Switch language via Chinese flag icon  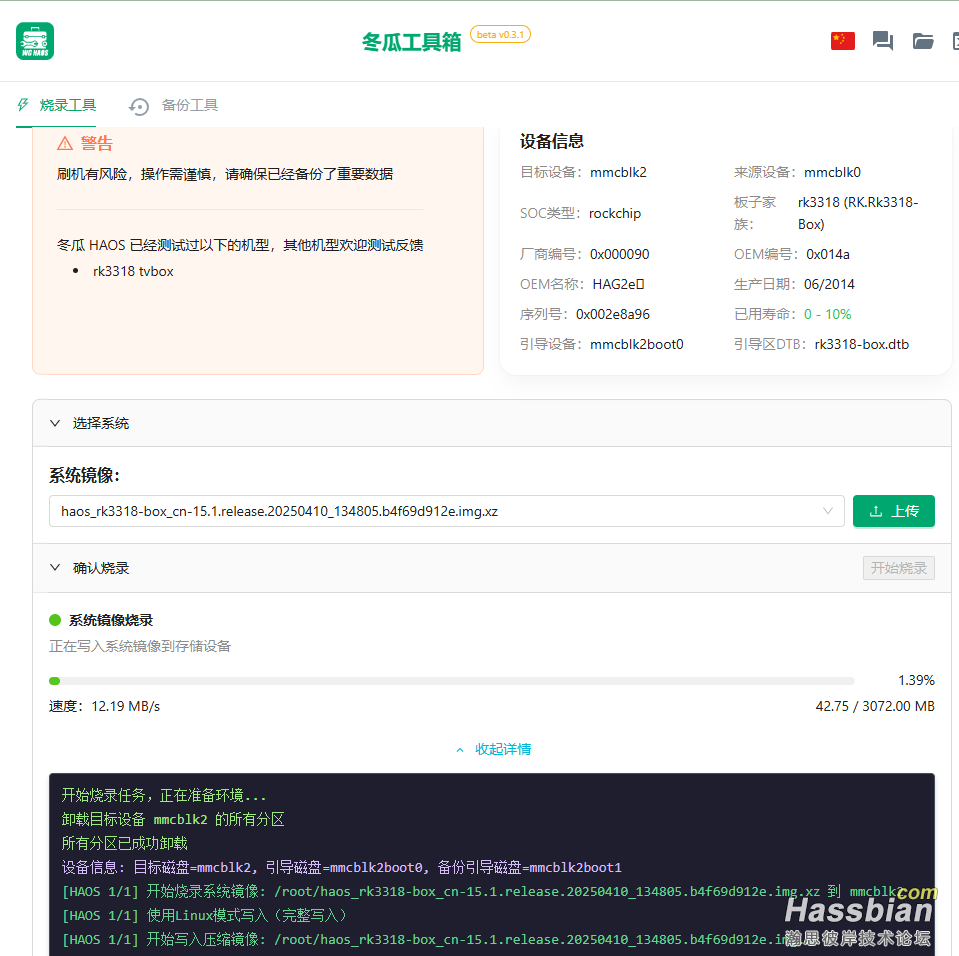click(842, 41)
